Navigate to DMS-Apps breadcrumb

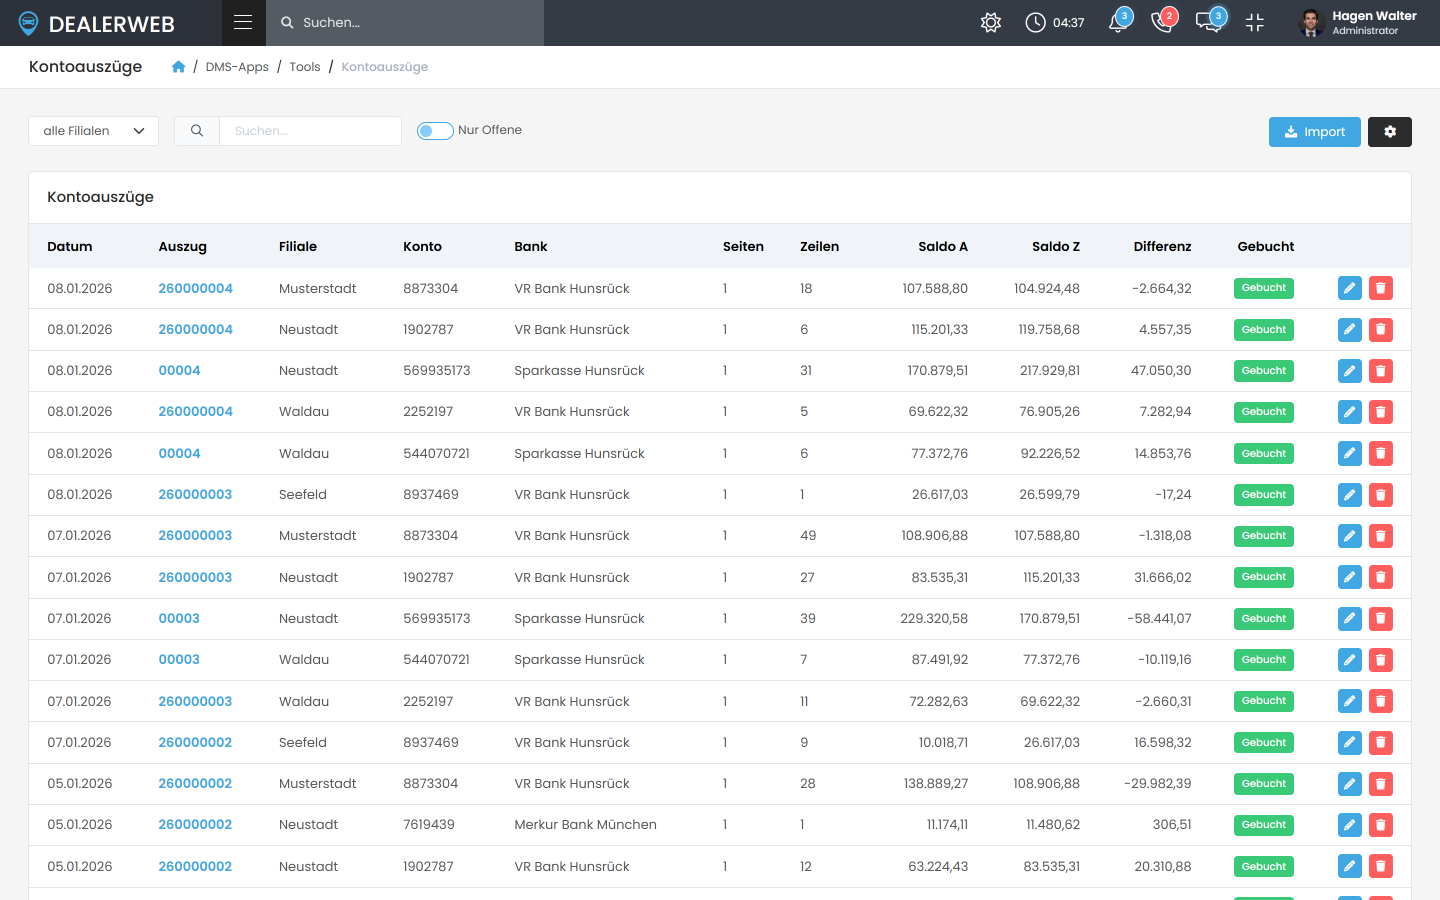237,67
